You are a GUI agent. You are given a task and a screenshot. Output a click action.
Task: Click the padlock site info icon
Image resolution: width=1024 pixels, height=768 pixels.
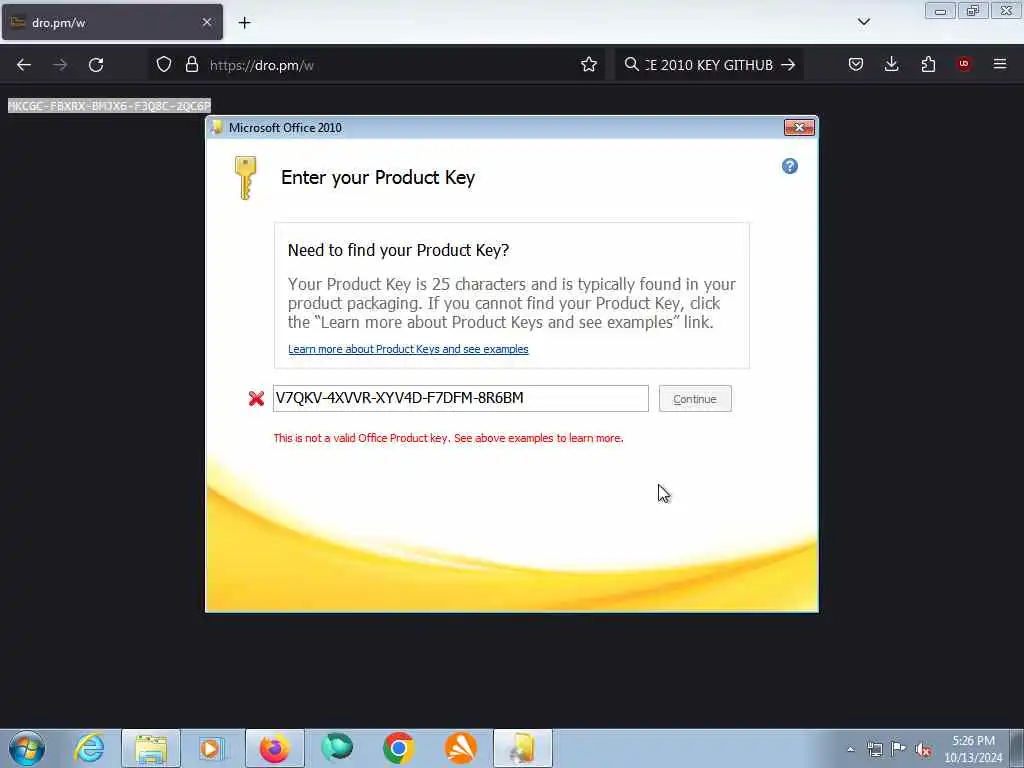click(x=191, y=64)
